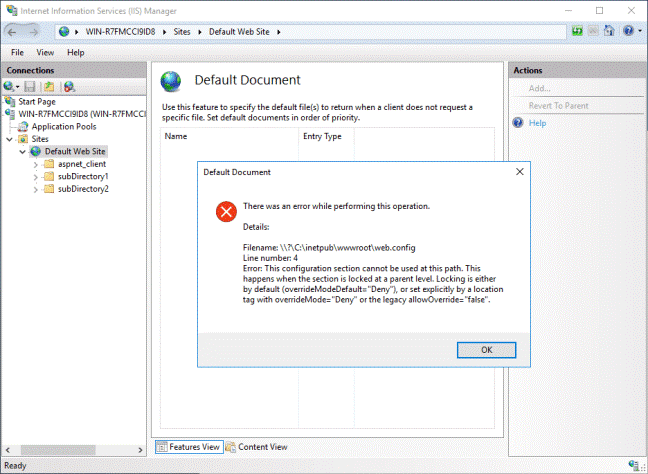
Task: Click the Create New Connection icon
Action: tap(10, 86)
